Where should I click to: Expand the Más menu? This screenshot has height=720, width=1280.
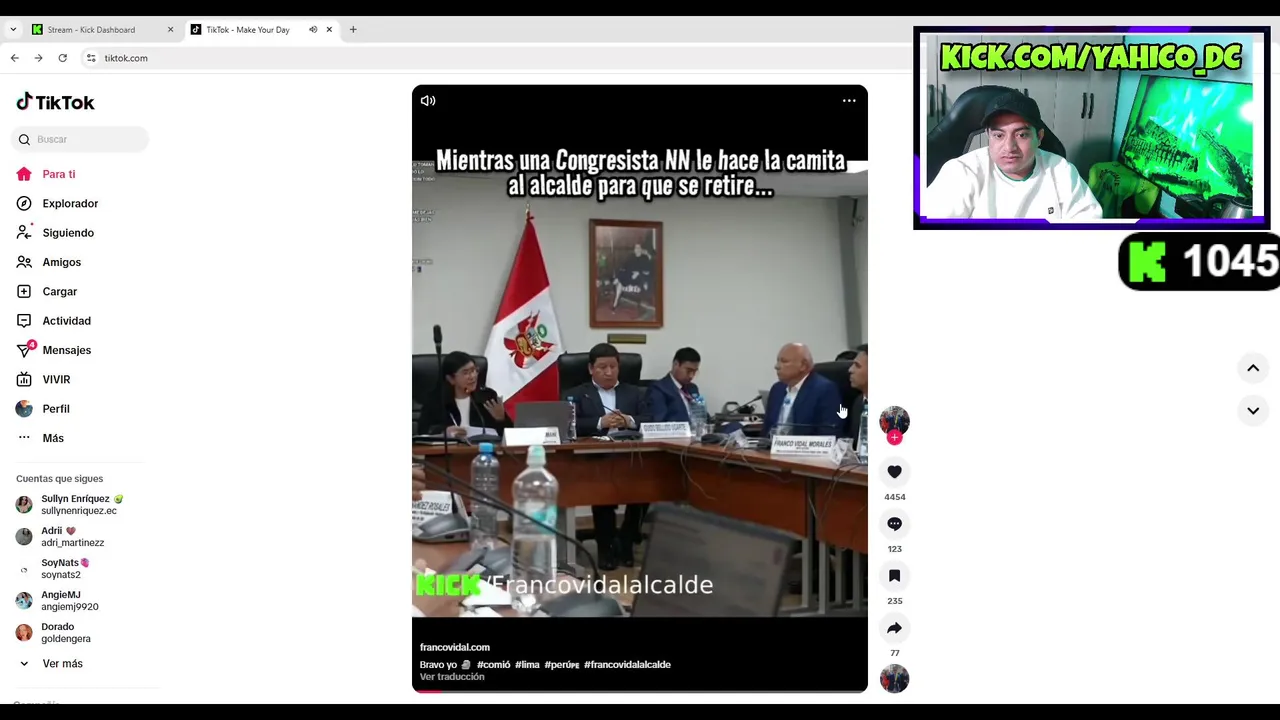pyautogui.click(x=52, y=438)
